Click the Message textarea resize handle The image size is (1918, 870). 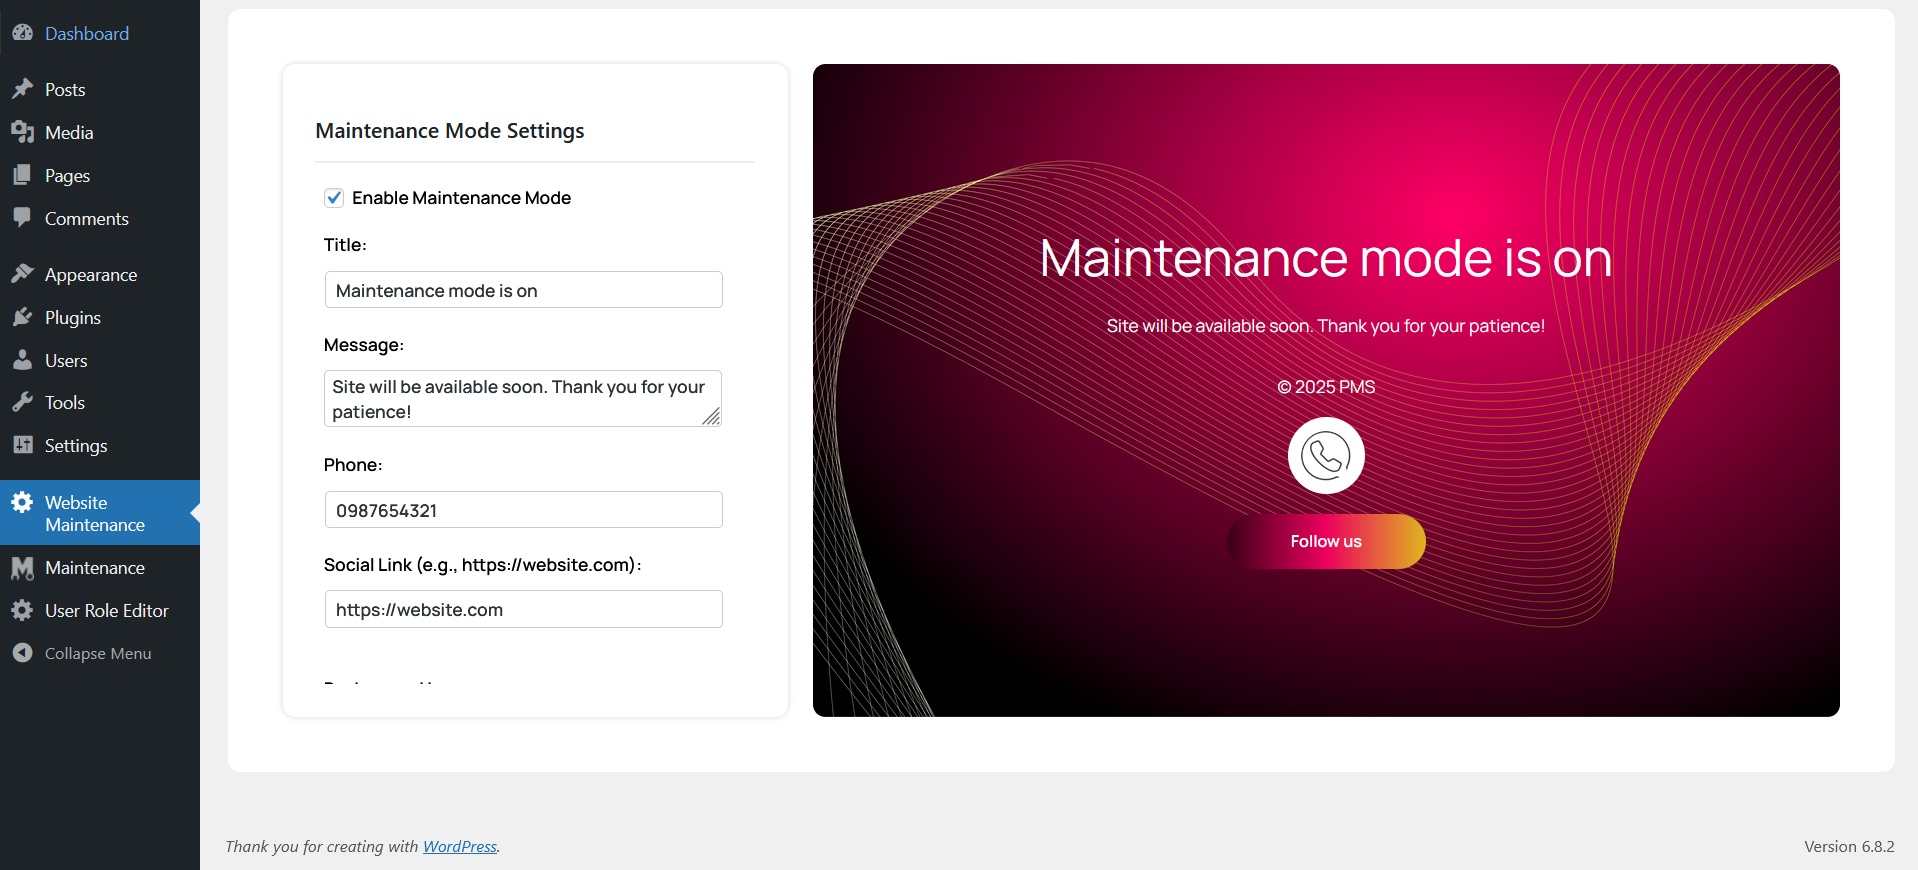point(711,417)
